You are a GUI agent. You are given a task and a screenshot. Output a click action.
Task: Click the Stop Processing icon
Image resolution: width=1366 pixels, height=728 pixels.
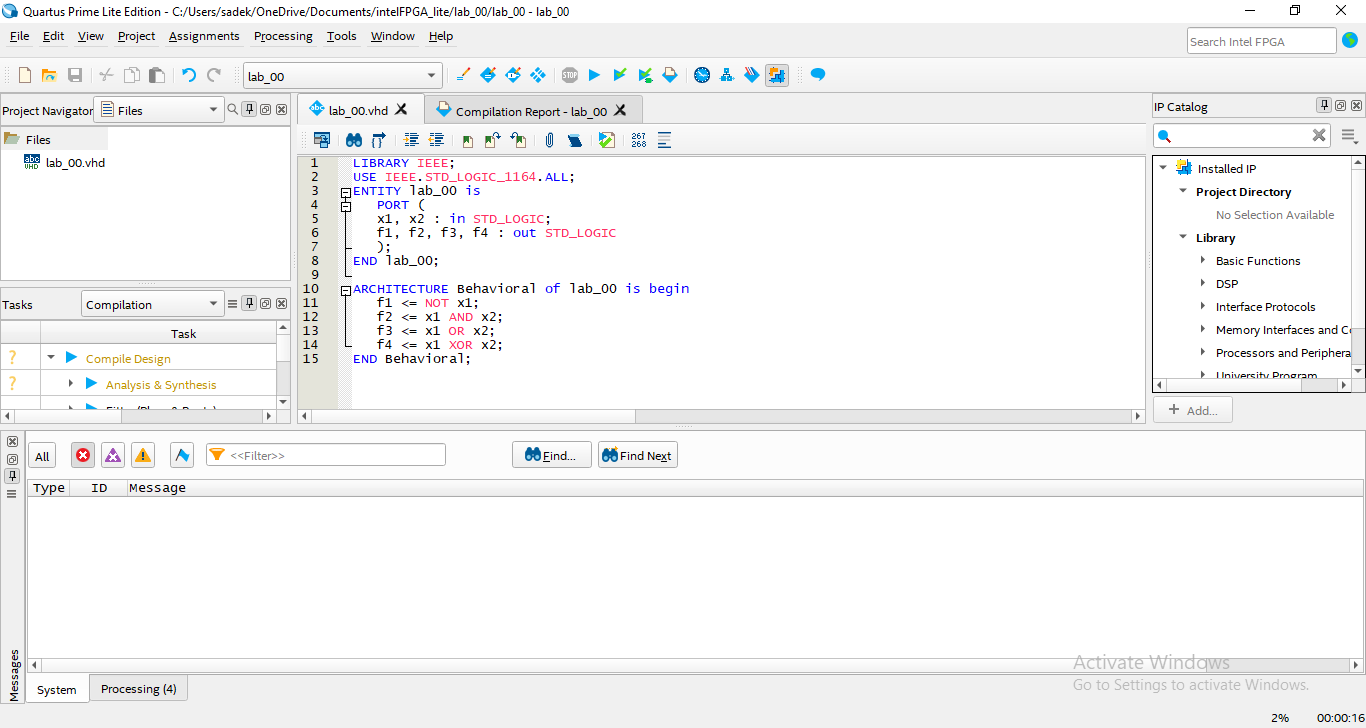point(569,75)
